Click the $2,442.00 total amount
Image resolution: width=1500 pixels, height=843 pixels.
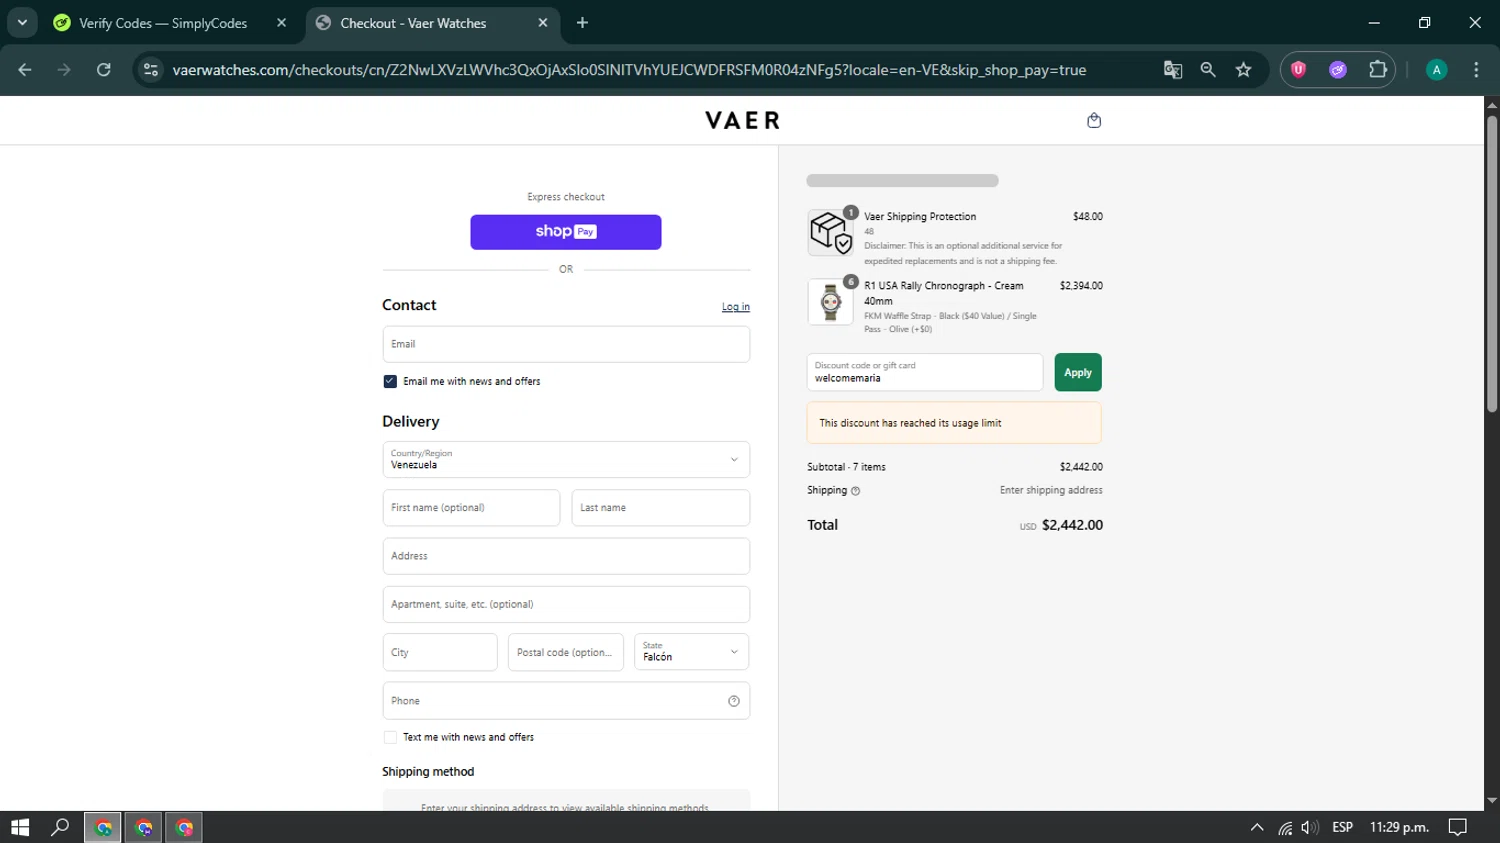click(x=1072, y=525)
